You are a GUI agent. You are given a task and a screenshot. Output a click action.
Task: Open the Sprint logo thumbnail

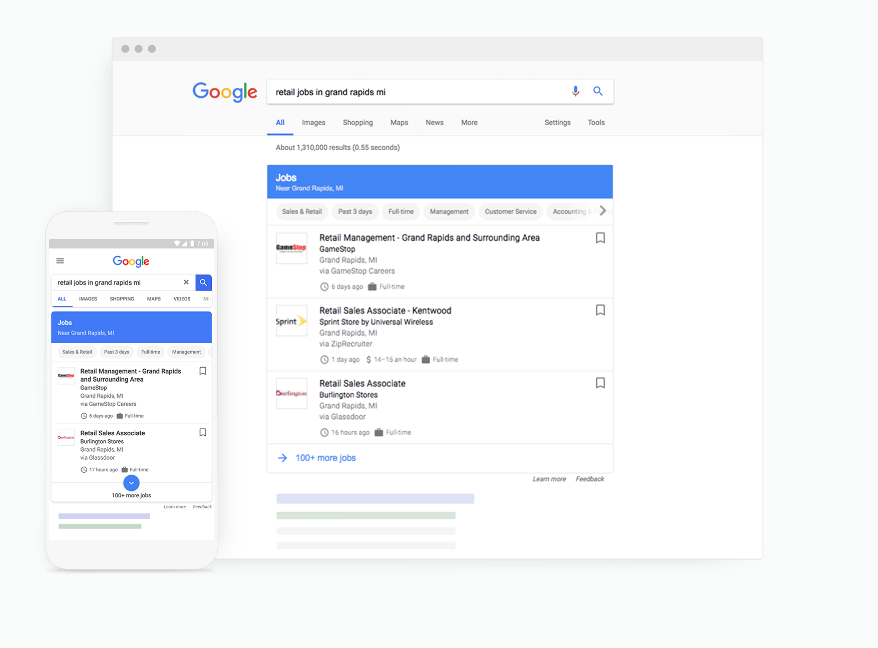click(x=291, y=321)
